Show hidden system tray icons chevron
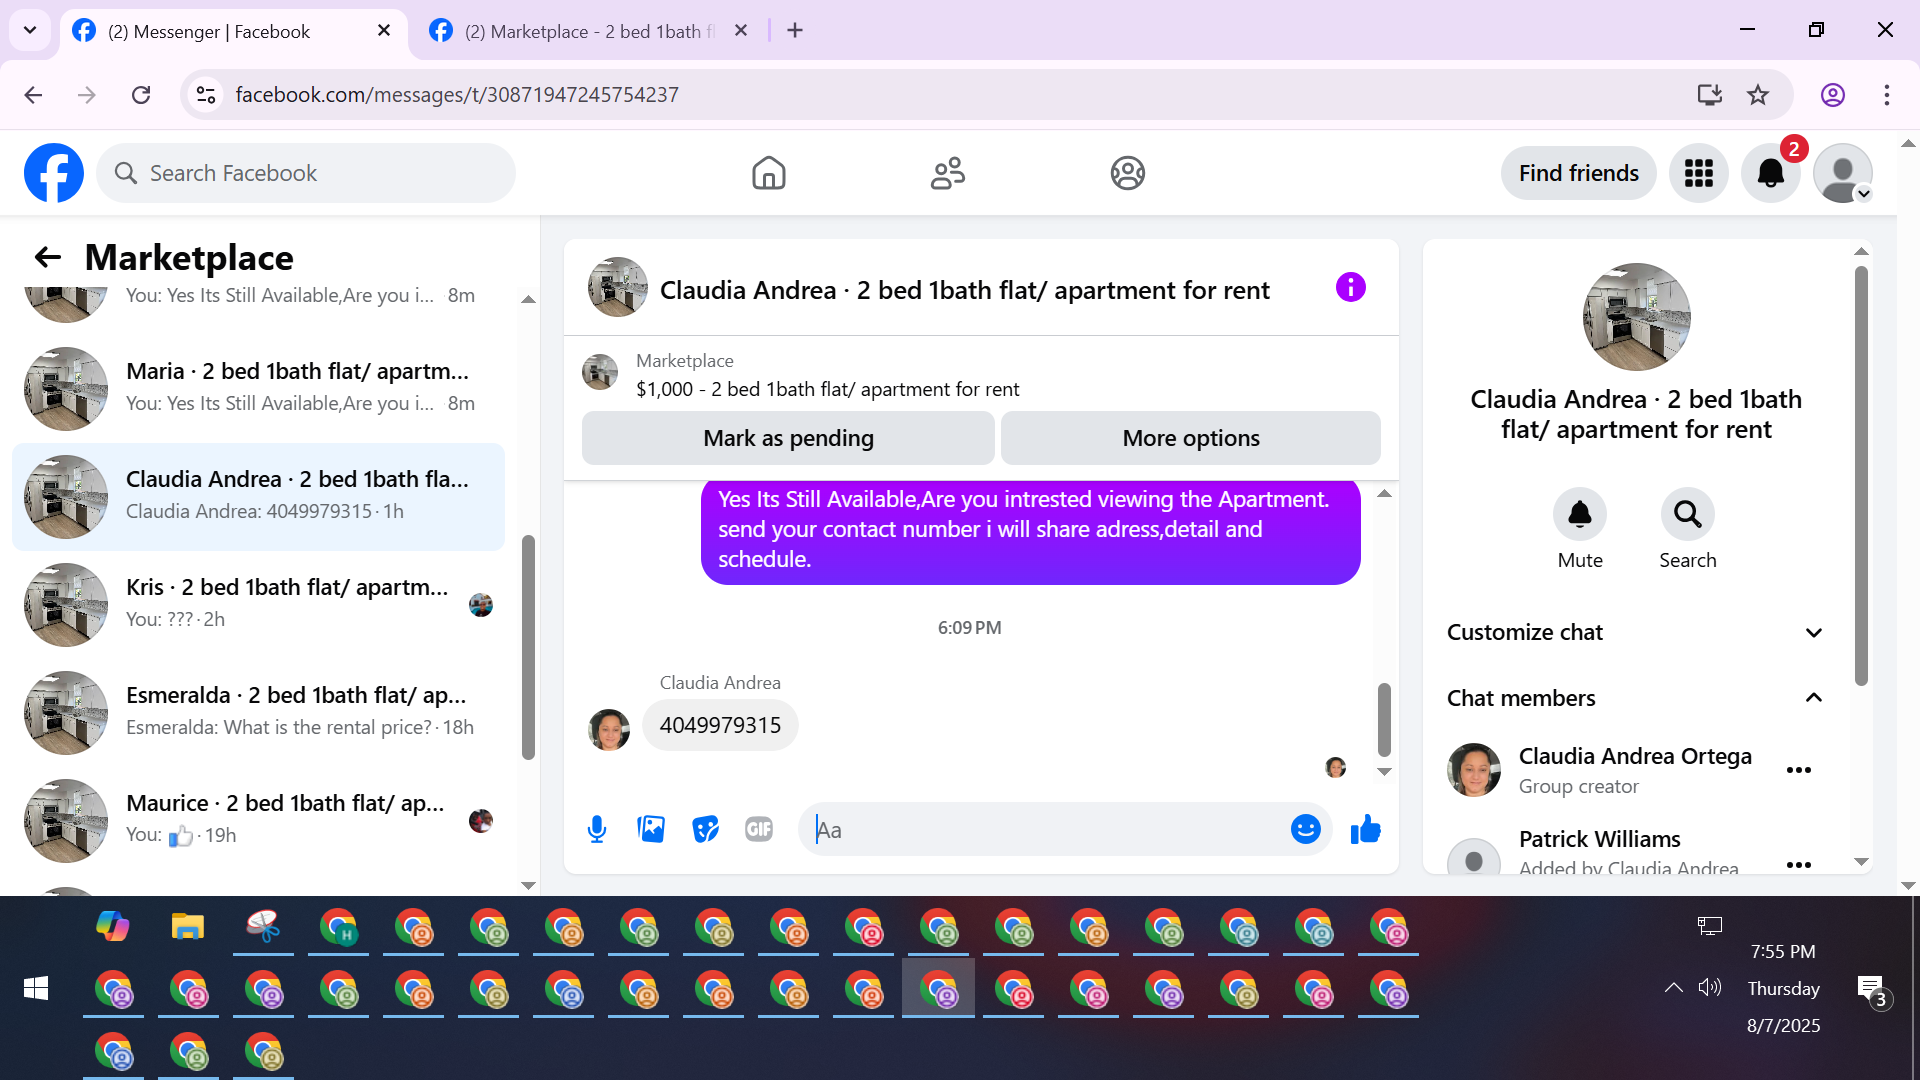The image size is (1920, 1080). point(1673,988)
